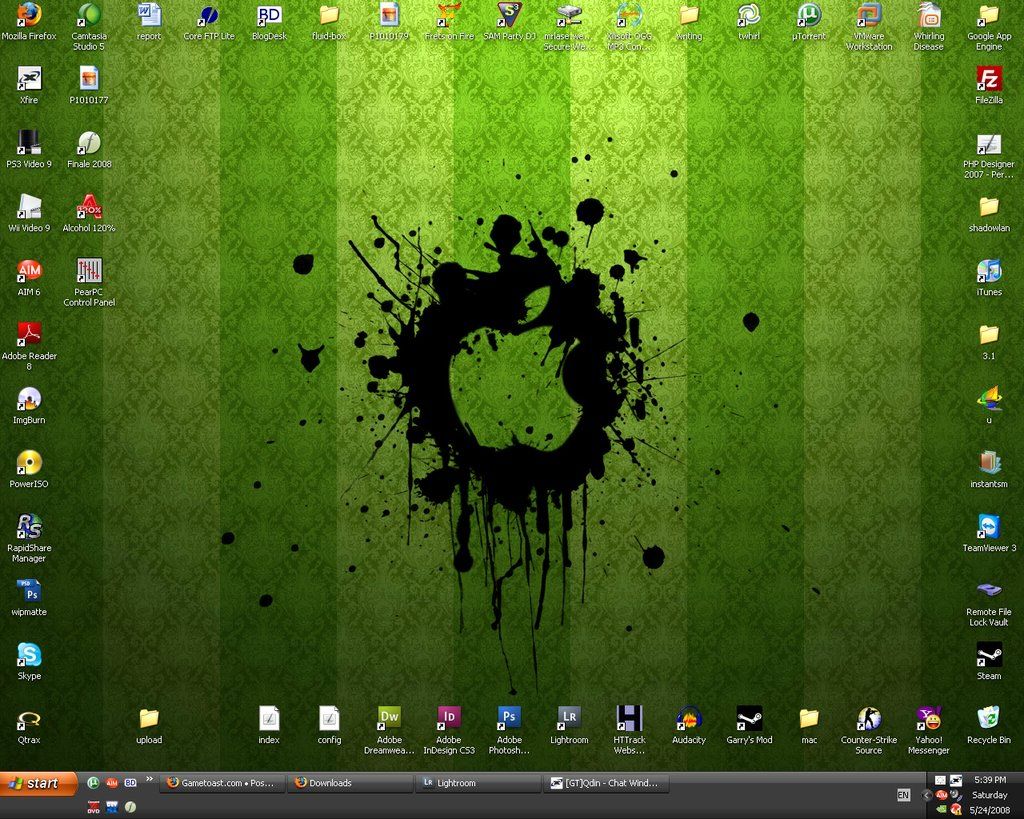Open Adobe Dreamweaver desktop shortcut
The width and height of the screenshot is (1024, 819).
(x=389, y=730)
